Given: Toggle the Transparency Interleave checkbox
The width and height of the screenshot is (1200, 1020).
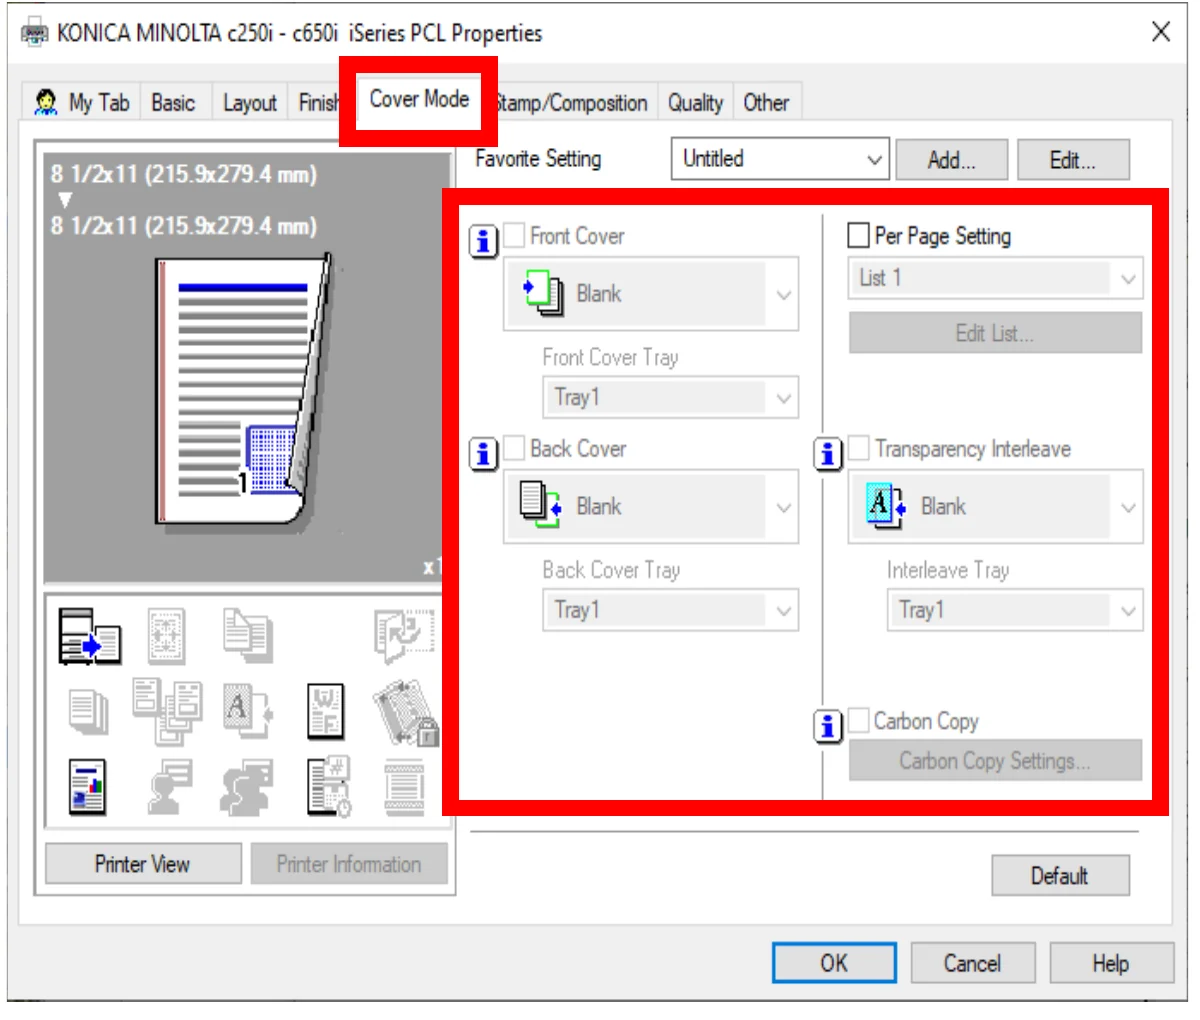Looking at the screenshot, I should point(858,448).
